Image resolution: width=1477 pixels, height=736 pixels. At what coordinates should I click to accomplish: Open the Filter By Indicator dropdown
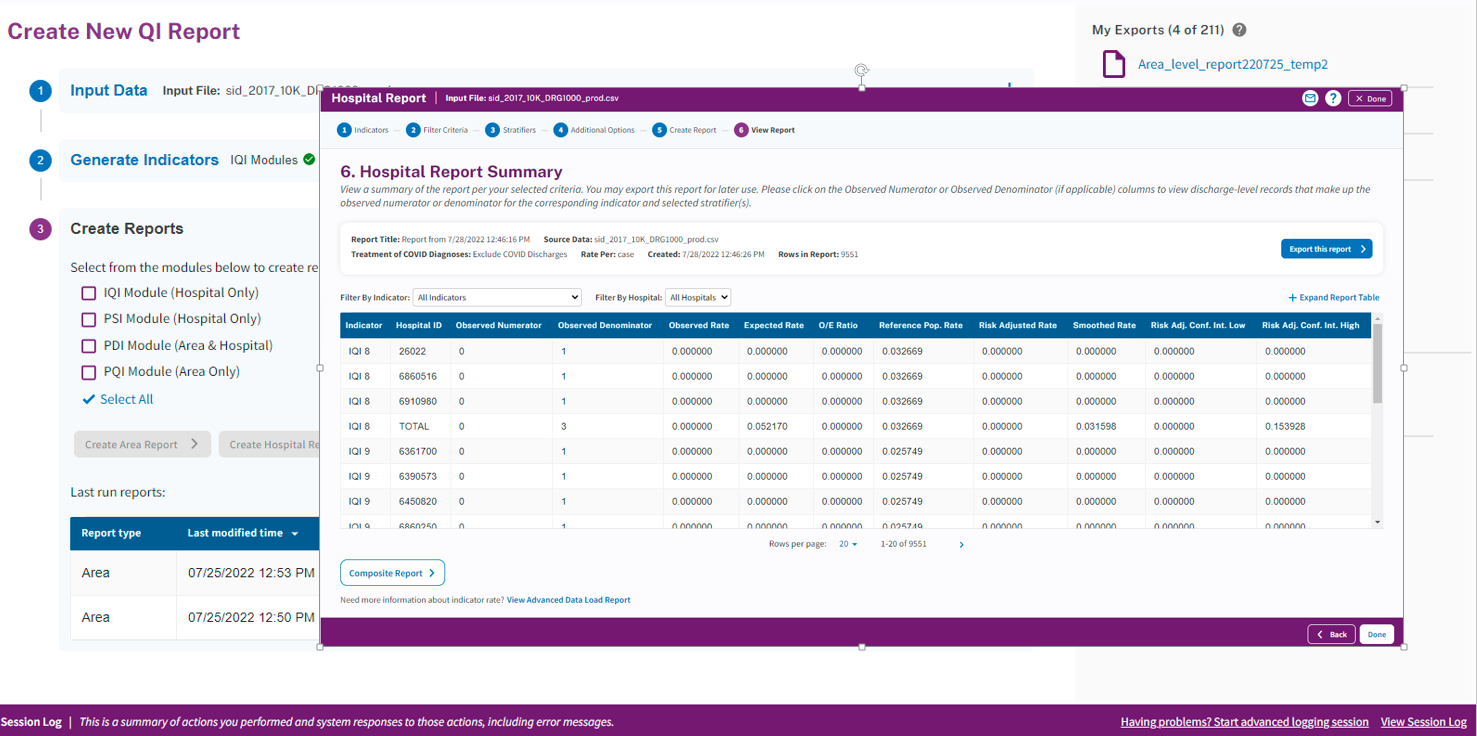[x=497, y=297]
